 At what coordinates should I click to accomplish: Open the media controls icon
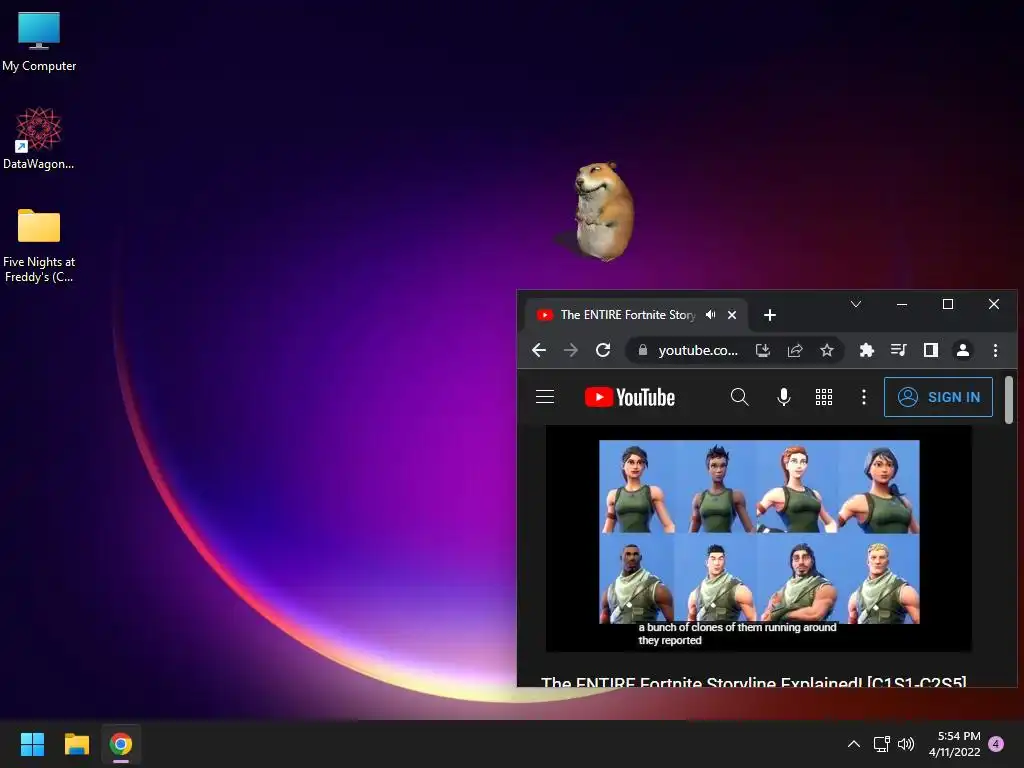tap(899, 351)
